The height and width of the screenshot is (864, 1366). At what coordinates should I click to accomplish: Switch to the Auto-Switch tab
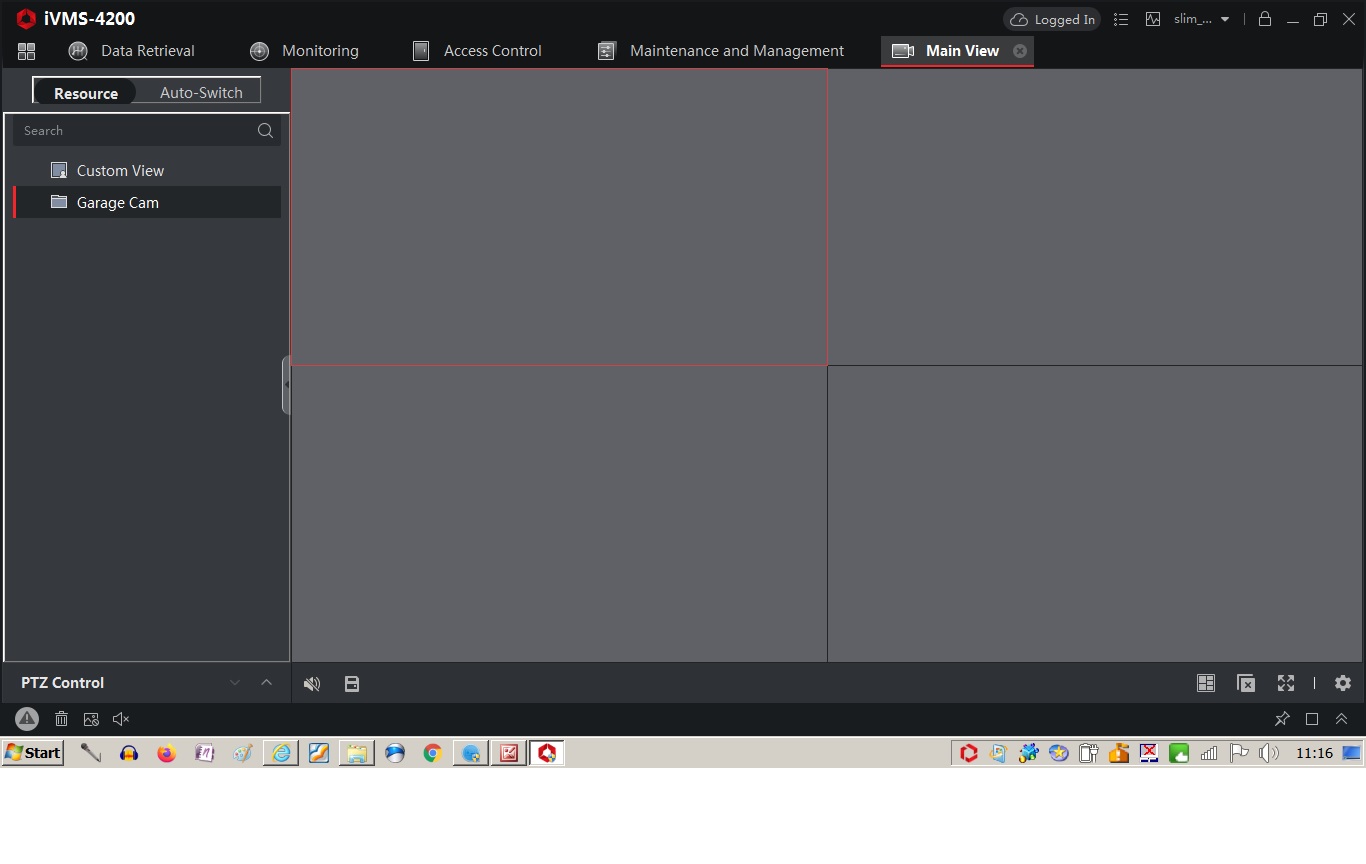coord(200,92)
